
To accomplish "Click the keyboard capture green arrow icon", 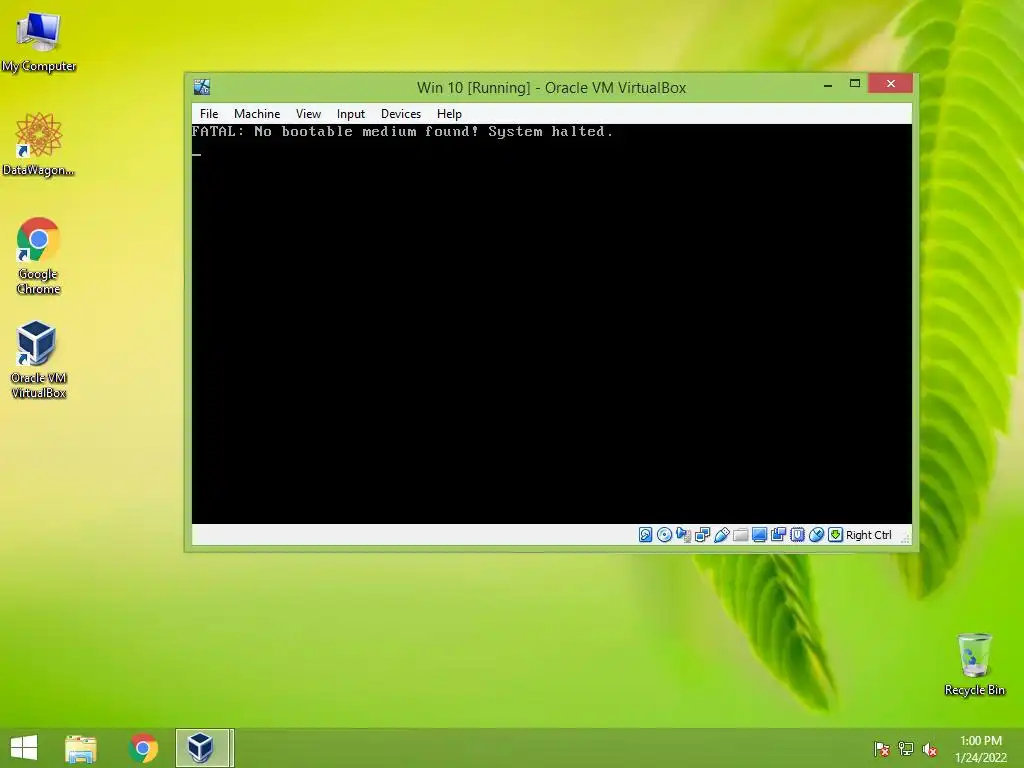I will coord(835,535).
